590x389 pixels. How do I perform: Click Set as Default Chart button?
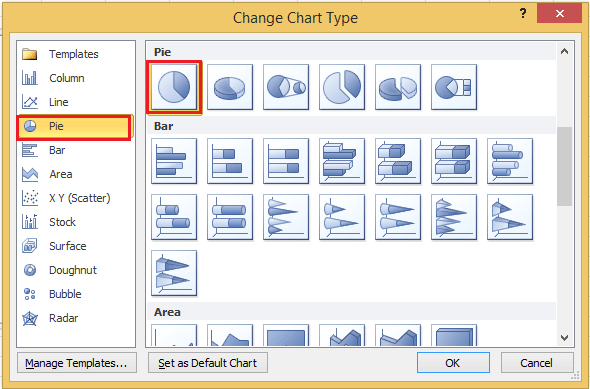(208, 363)
